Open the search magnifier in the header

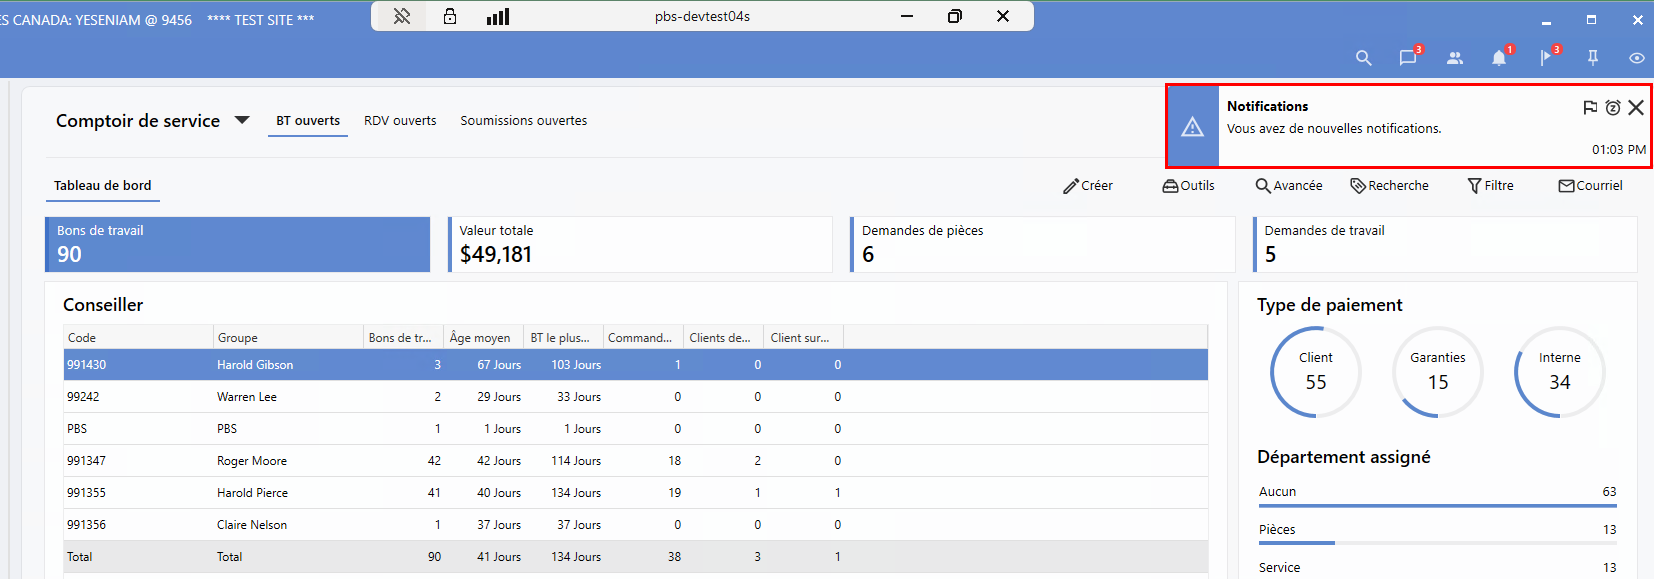[1363, 58]
